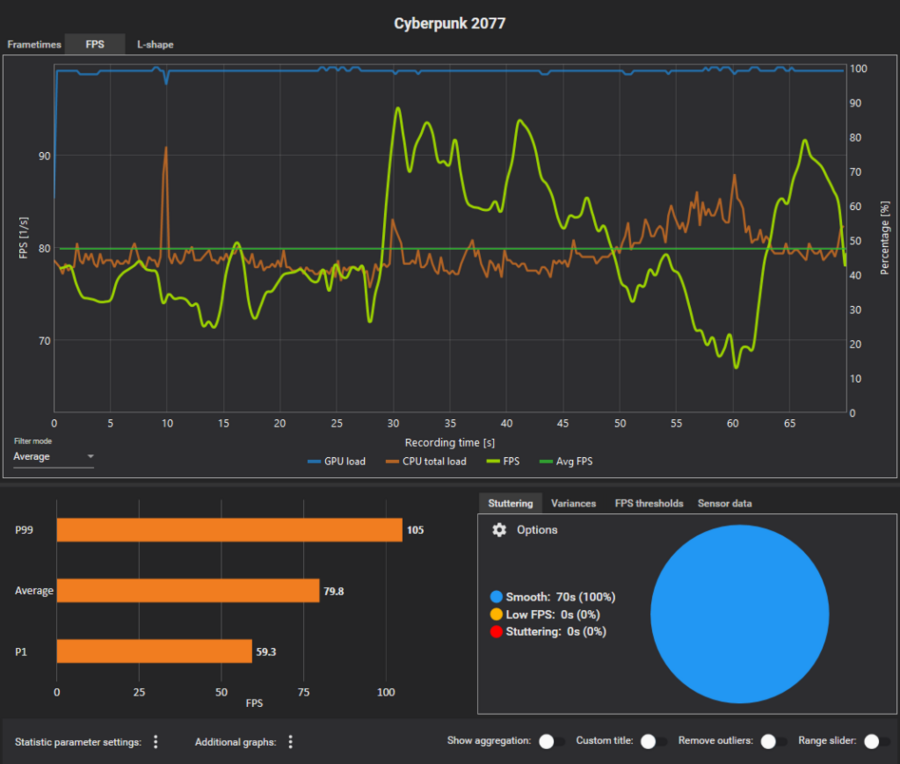Open Statistic parameter settings three-dot menu
The width and height of the screenshot is (900, 764).
(156, 742)
